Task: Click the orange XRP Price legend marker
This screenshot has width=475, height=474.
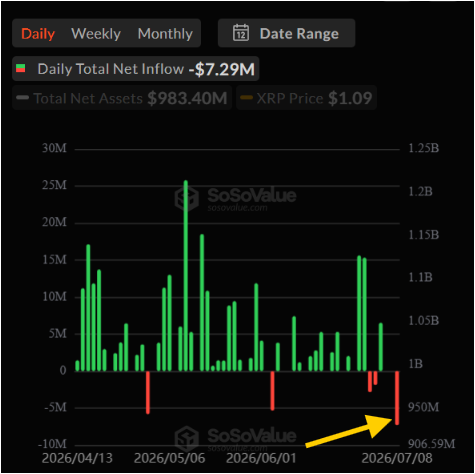Action: [x=246, y=98]
